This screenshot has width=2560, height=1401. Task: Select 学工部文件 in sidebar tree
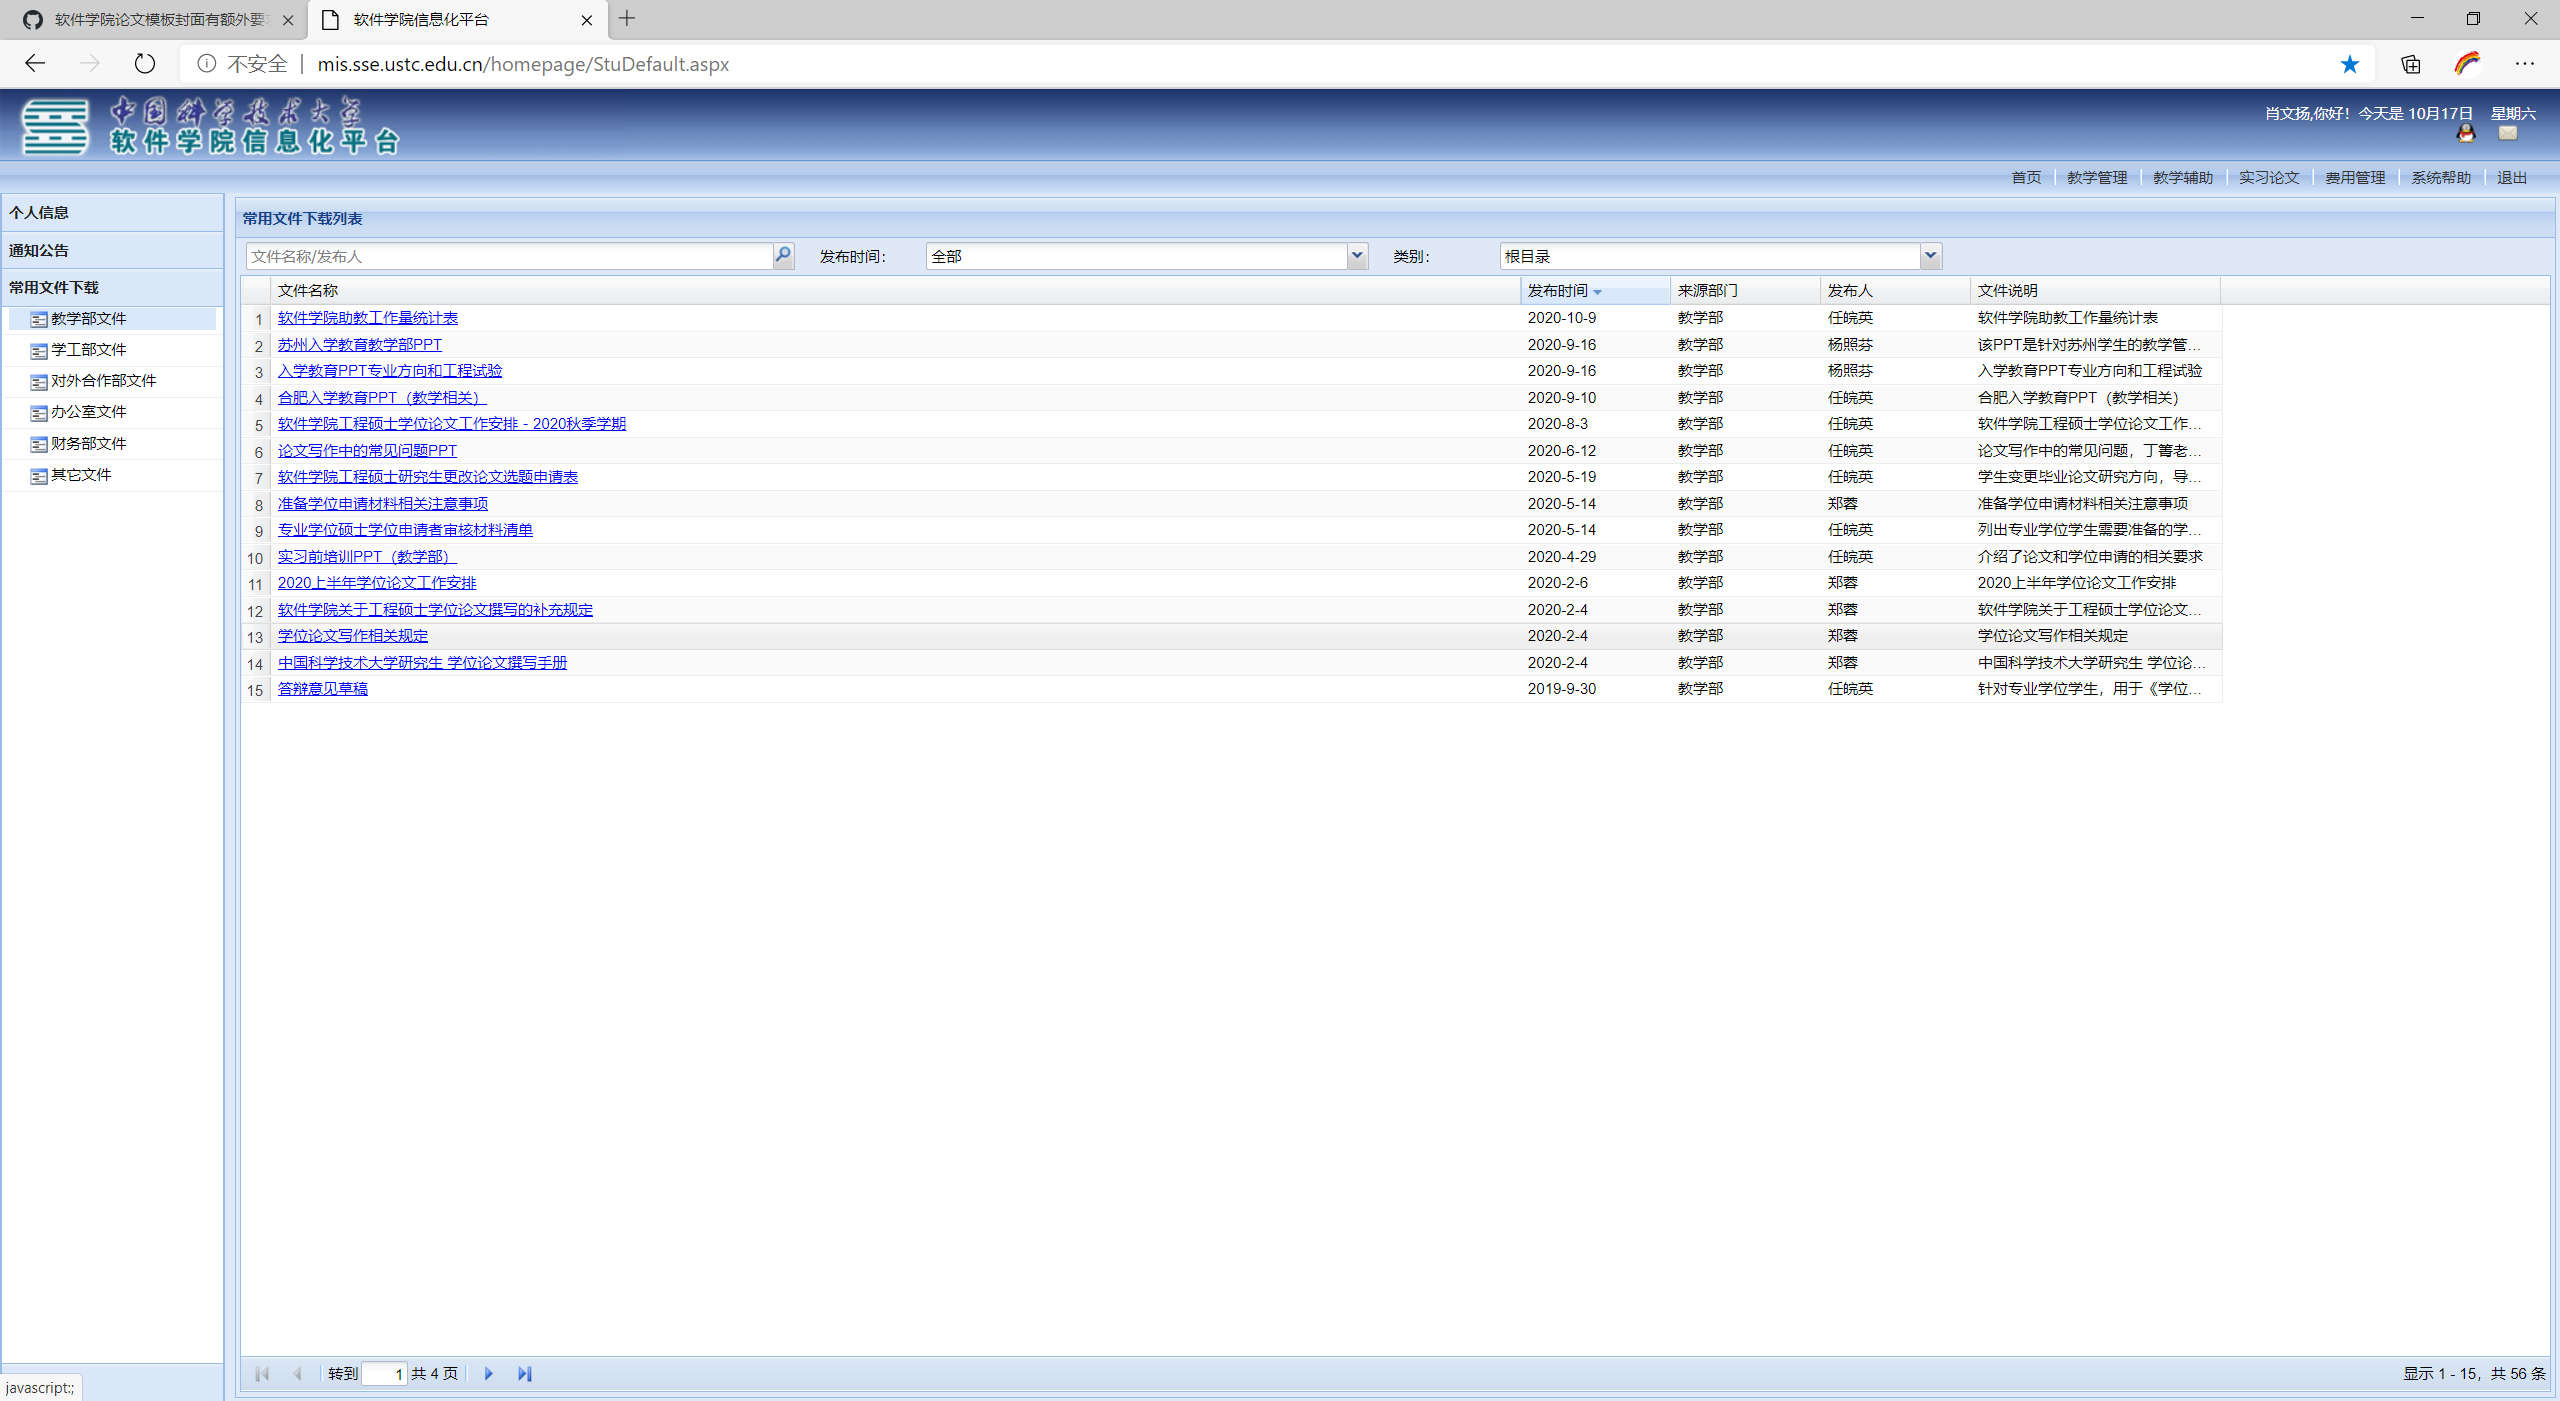[88, 349]
